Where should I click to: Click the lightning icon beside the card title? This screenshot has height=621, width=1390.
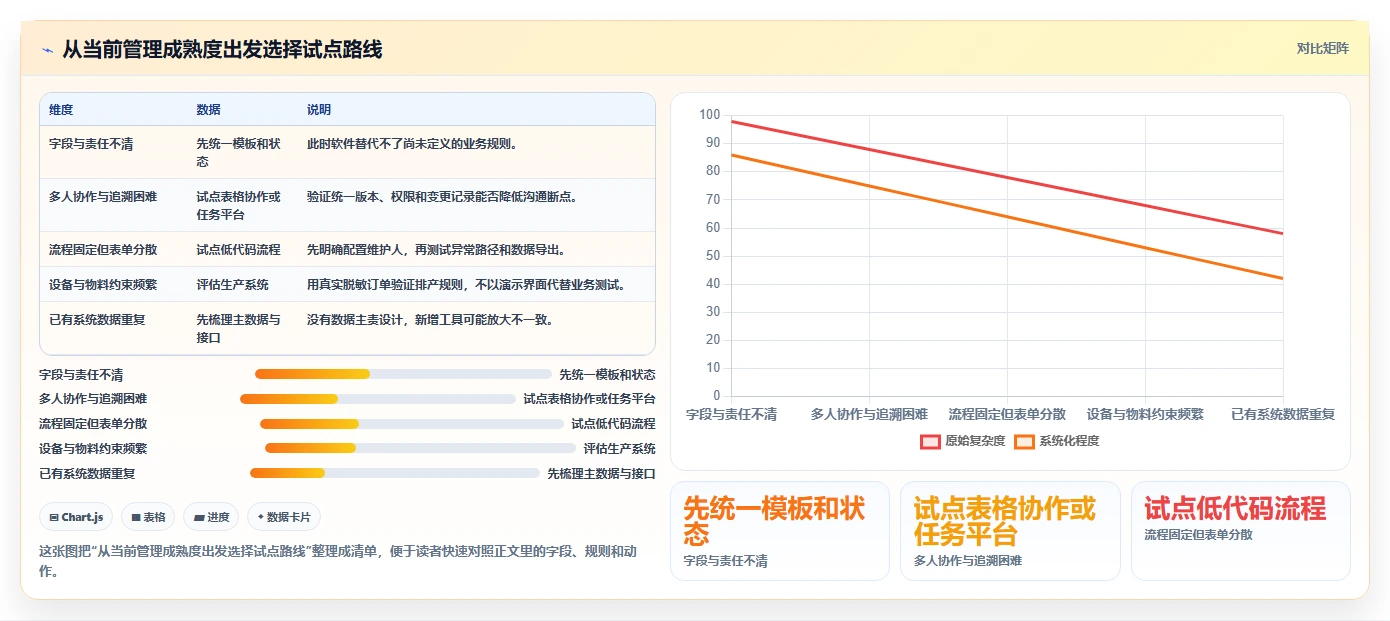pyautogui.click(x=47, y=50)
